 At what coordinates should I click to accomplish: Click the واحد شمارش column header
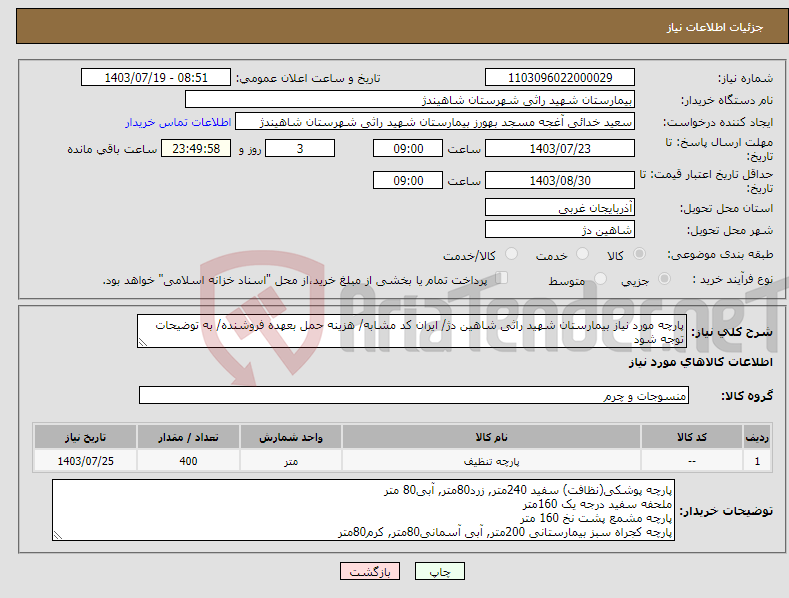click(291, 437)
